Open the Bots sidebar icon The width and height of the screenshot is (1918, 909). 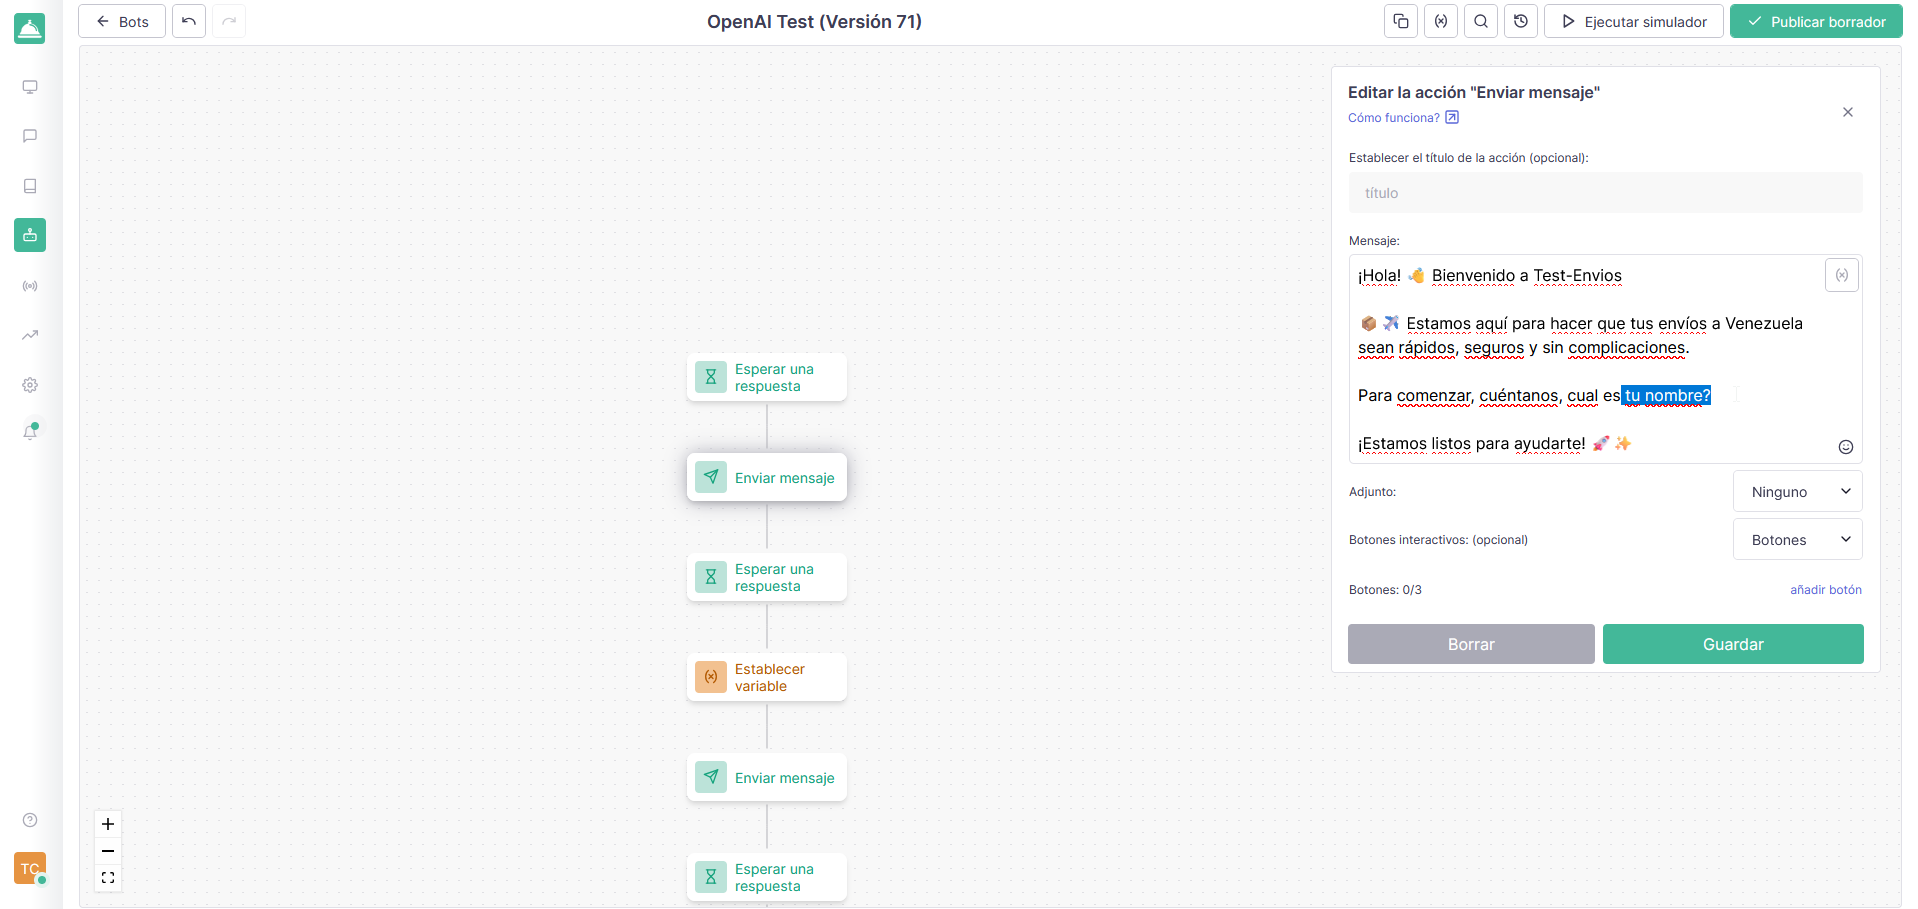pyautogui.click(x=30, y=235)
